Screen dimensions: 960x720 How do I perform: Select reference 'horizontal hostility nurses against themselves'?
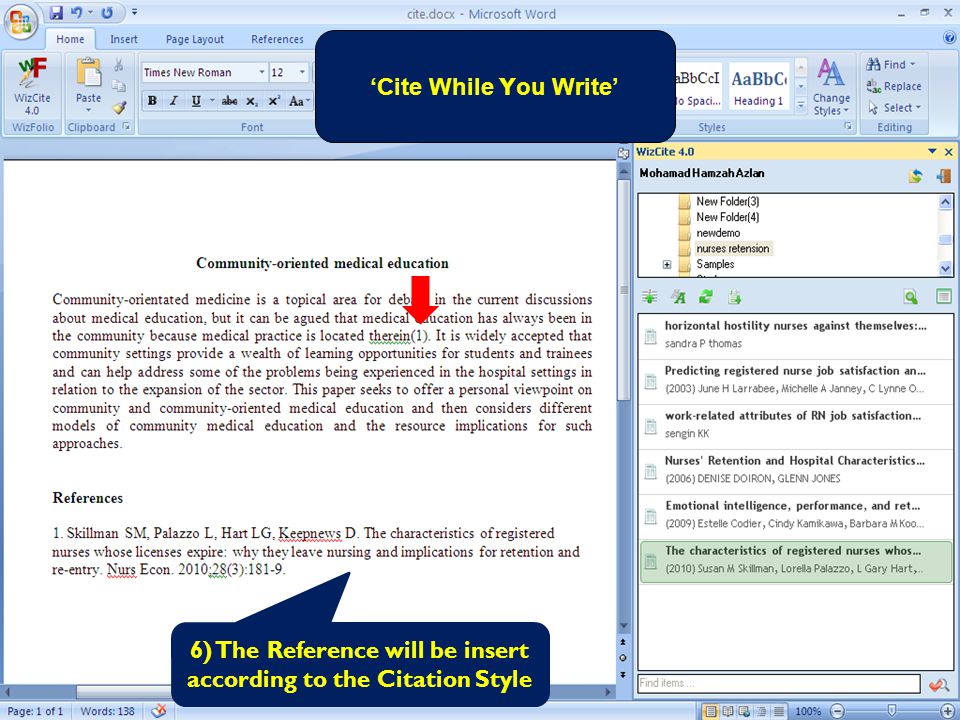pyautogui.click(x=795, y=336)
